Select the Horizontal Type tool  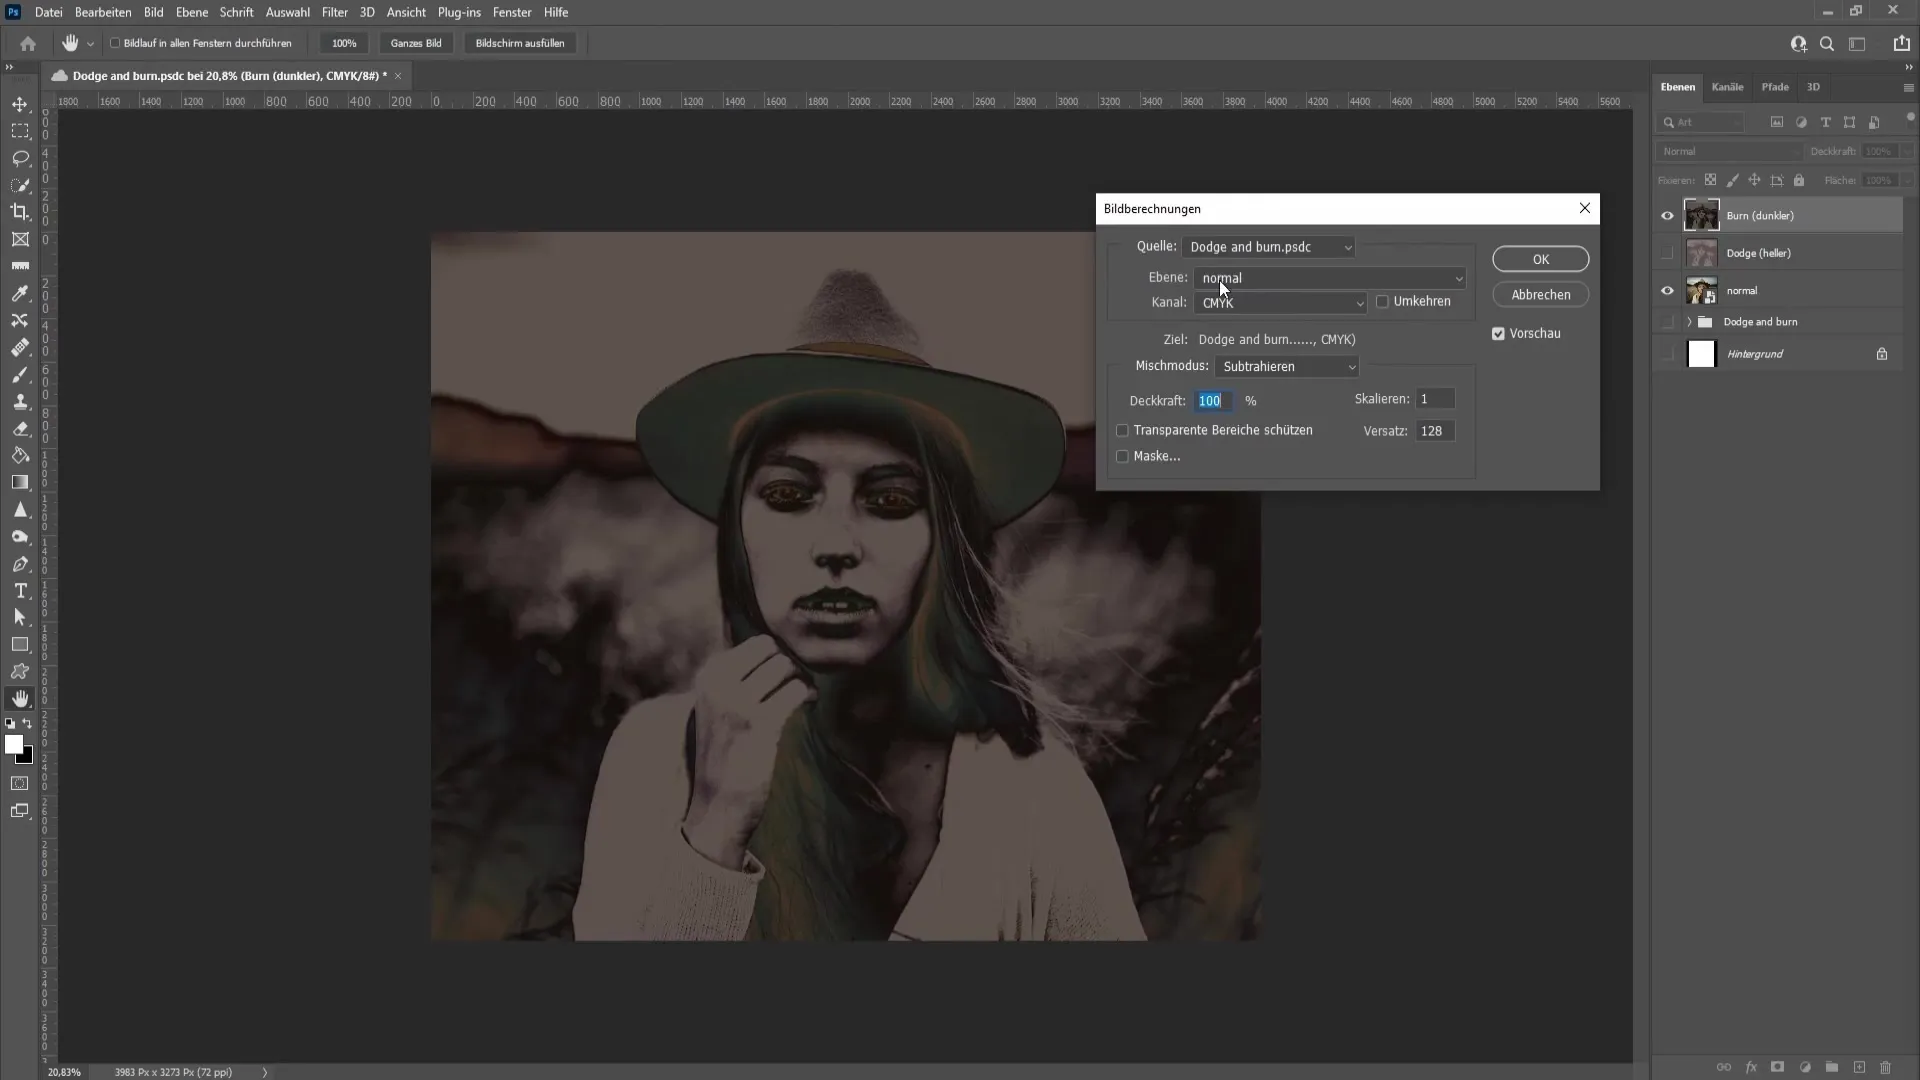pos(20,591)
